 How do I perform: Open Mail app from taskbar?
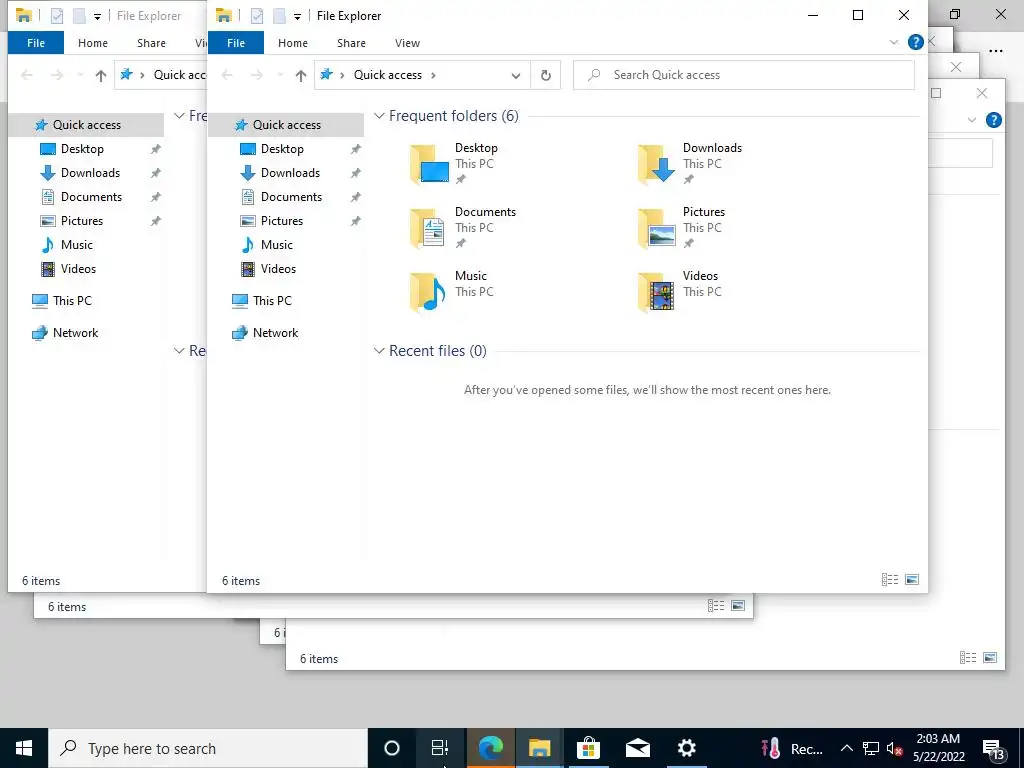637,748
